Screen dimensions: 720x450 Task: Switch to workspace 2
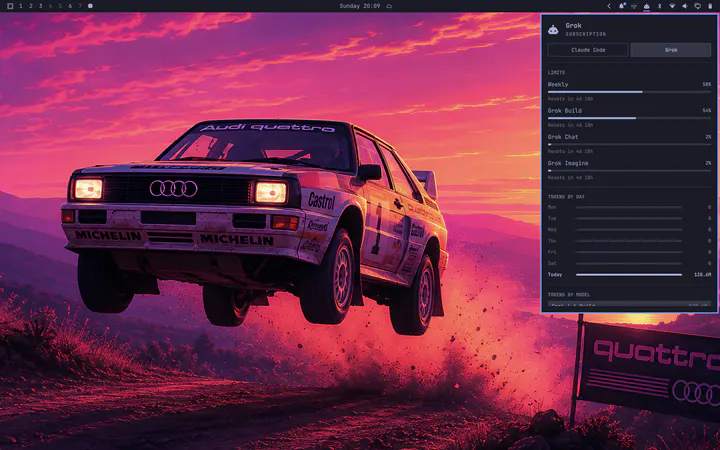pos(31,6)
